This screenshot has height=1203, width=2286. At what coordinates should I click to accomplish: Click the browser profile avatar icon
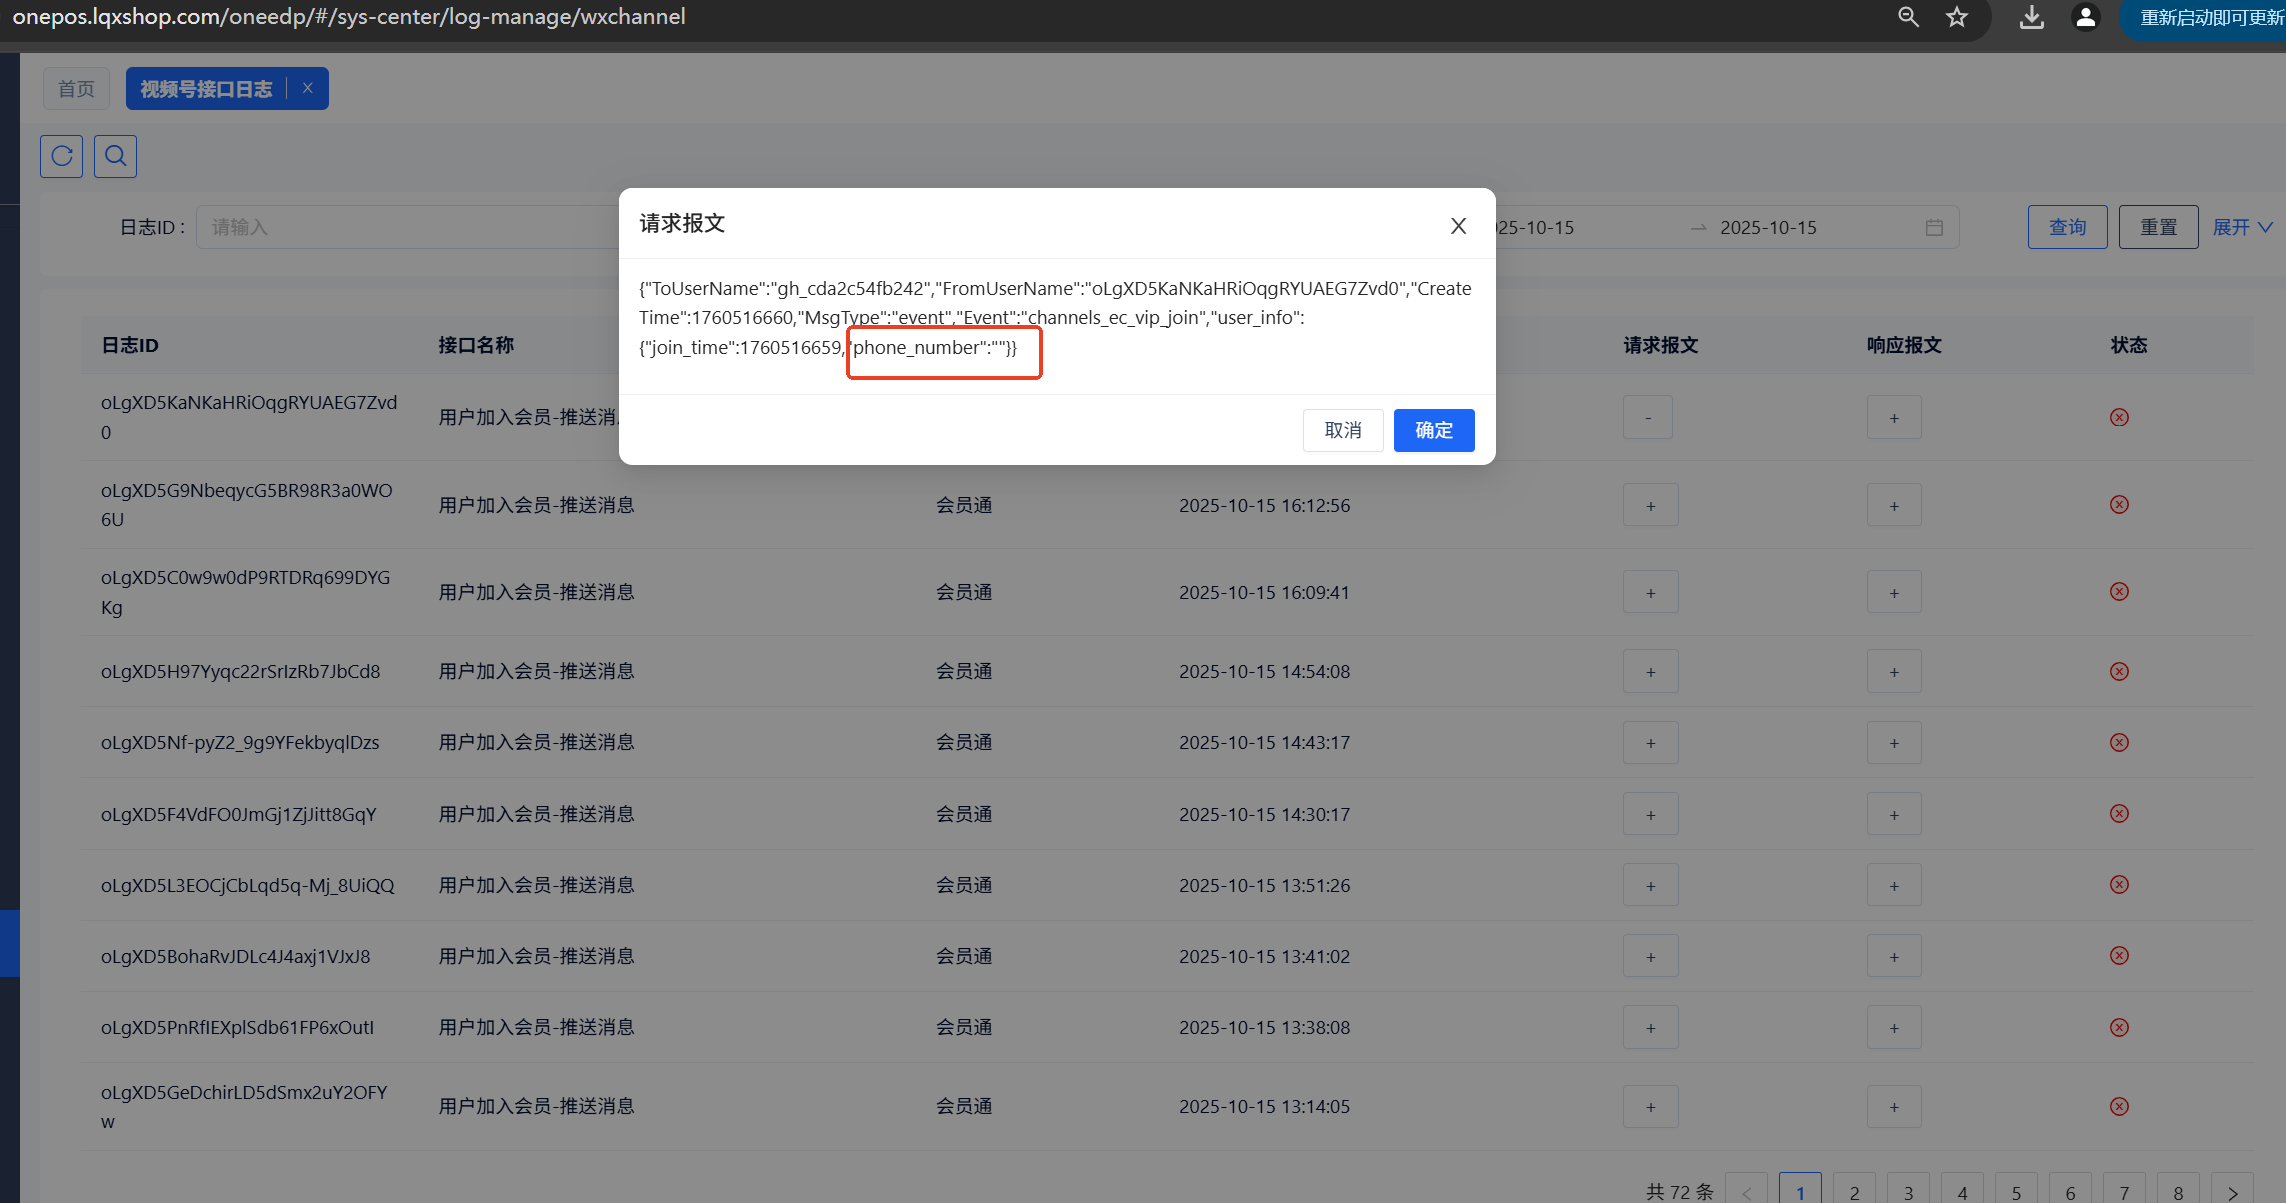click(2085, 17)
